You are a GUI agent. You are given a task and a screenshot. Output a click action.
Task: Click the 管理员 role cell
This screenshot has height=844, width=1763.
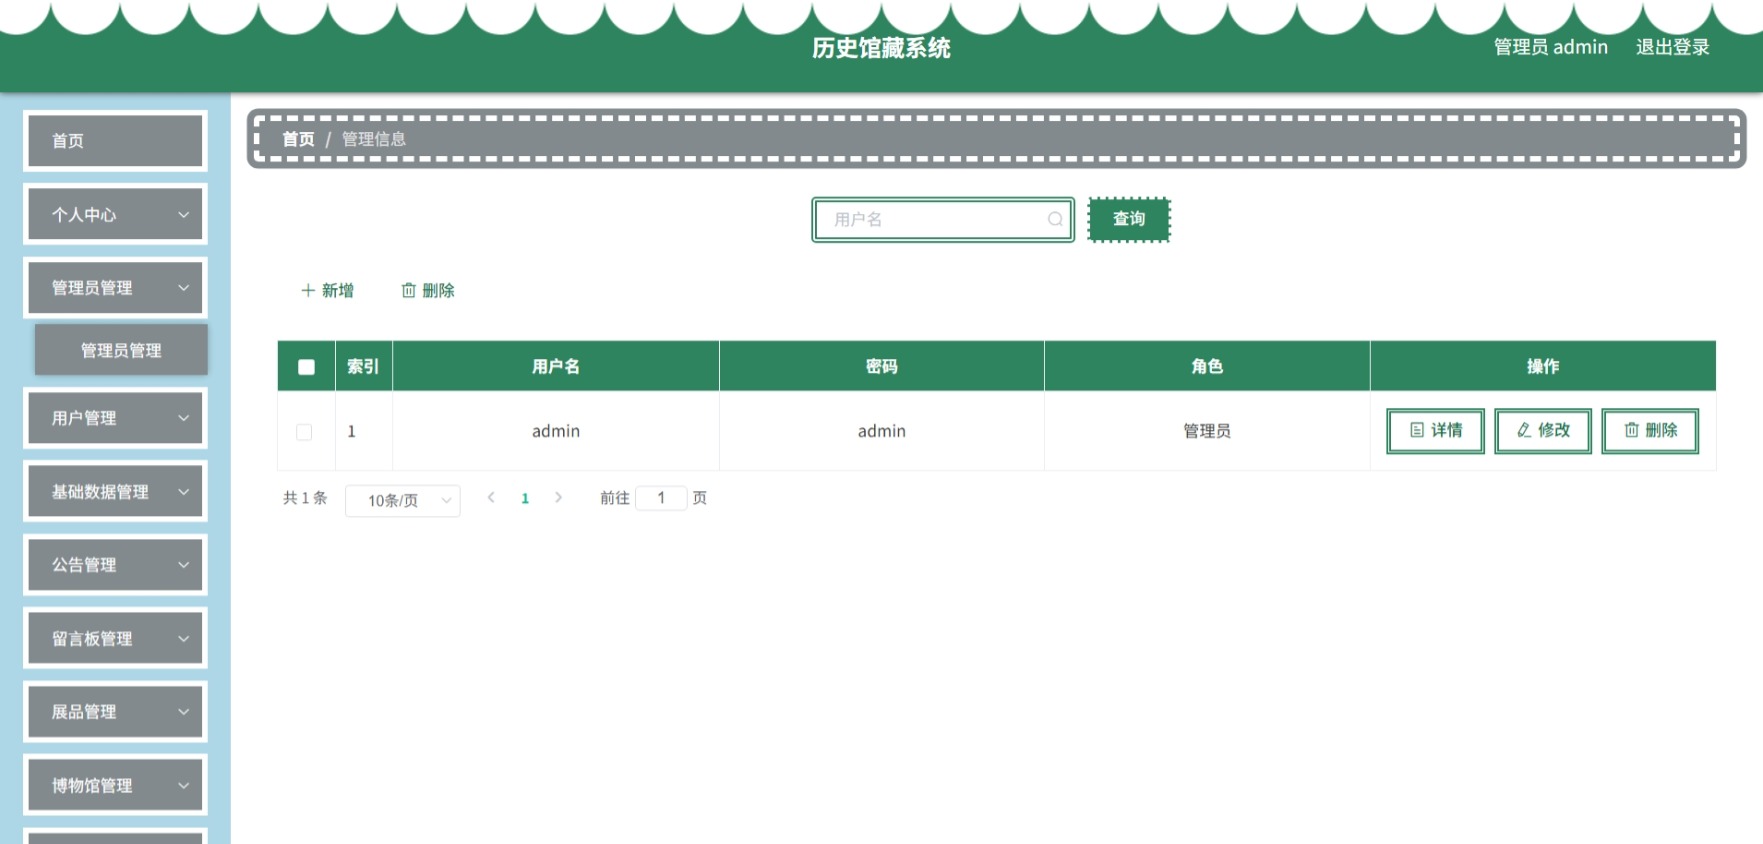pyautogui.click(x=1207, y=431)
